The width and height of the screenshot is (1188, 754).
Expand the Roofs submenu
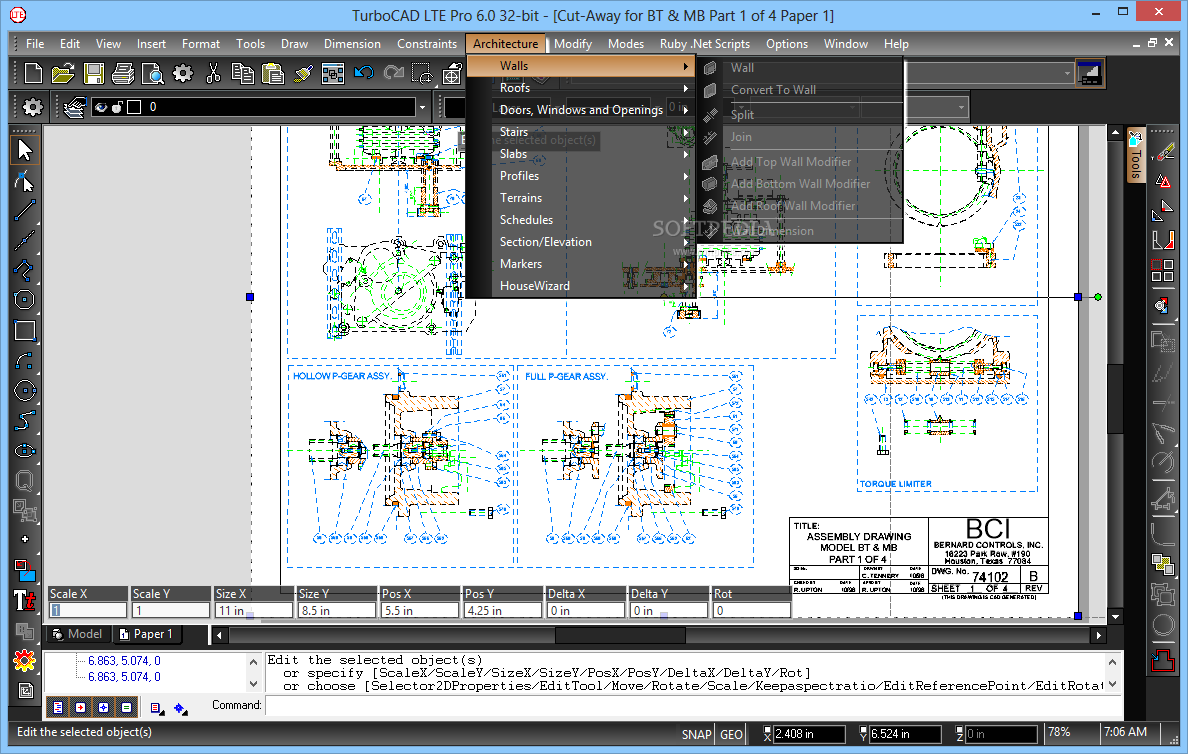pyautogui.click(x=582, y=88)
